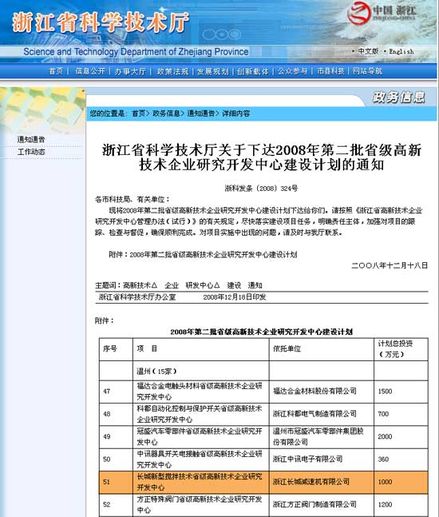Go to 政务信息 in the breadcrumb

point(166,113)
